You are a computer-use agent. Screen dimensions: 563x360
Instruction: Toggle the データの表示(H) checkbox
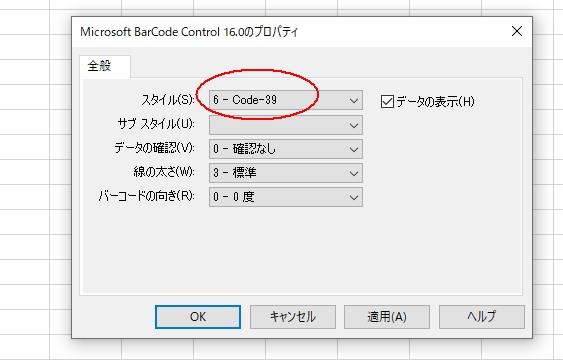pyautogui.click(x=387, y=102)
